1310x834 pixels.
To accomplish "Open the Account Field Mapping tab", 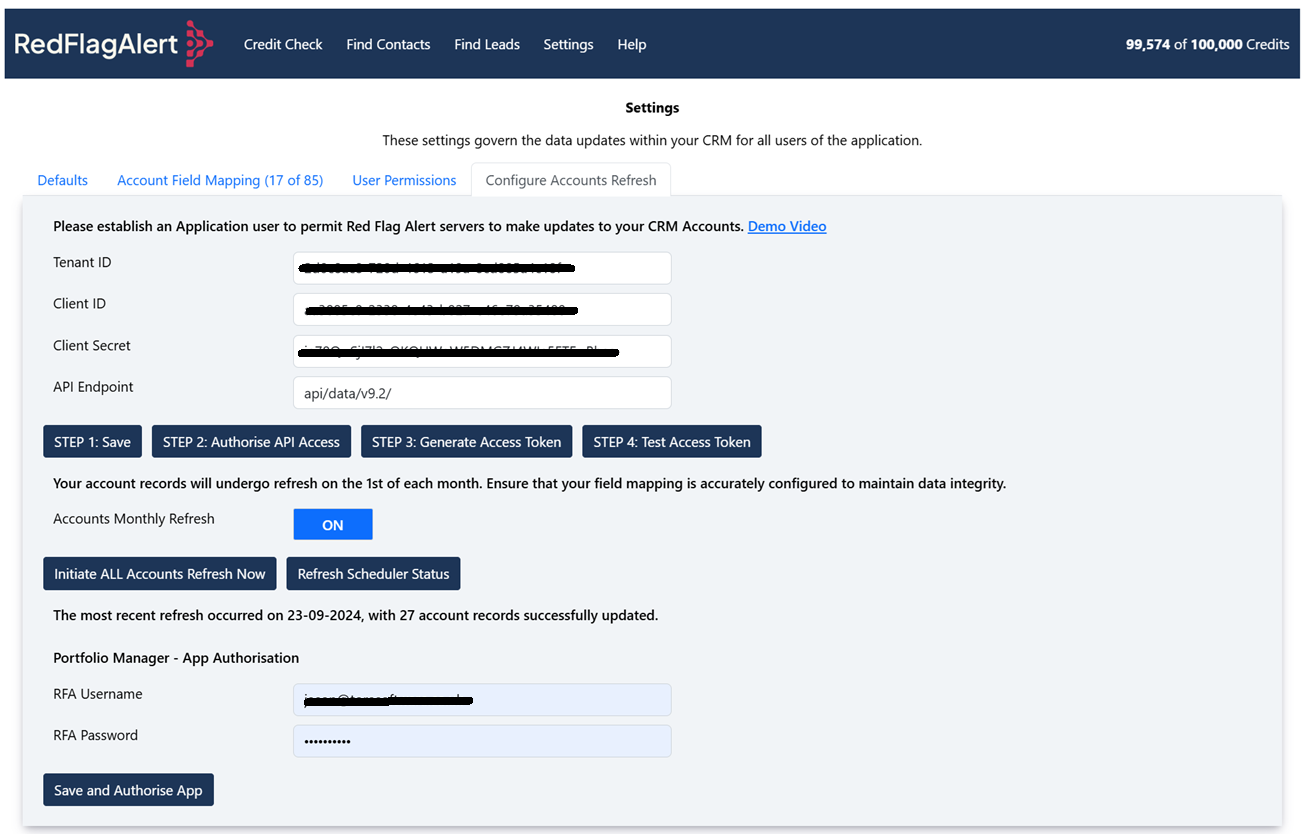I will click(220, 180).
